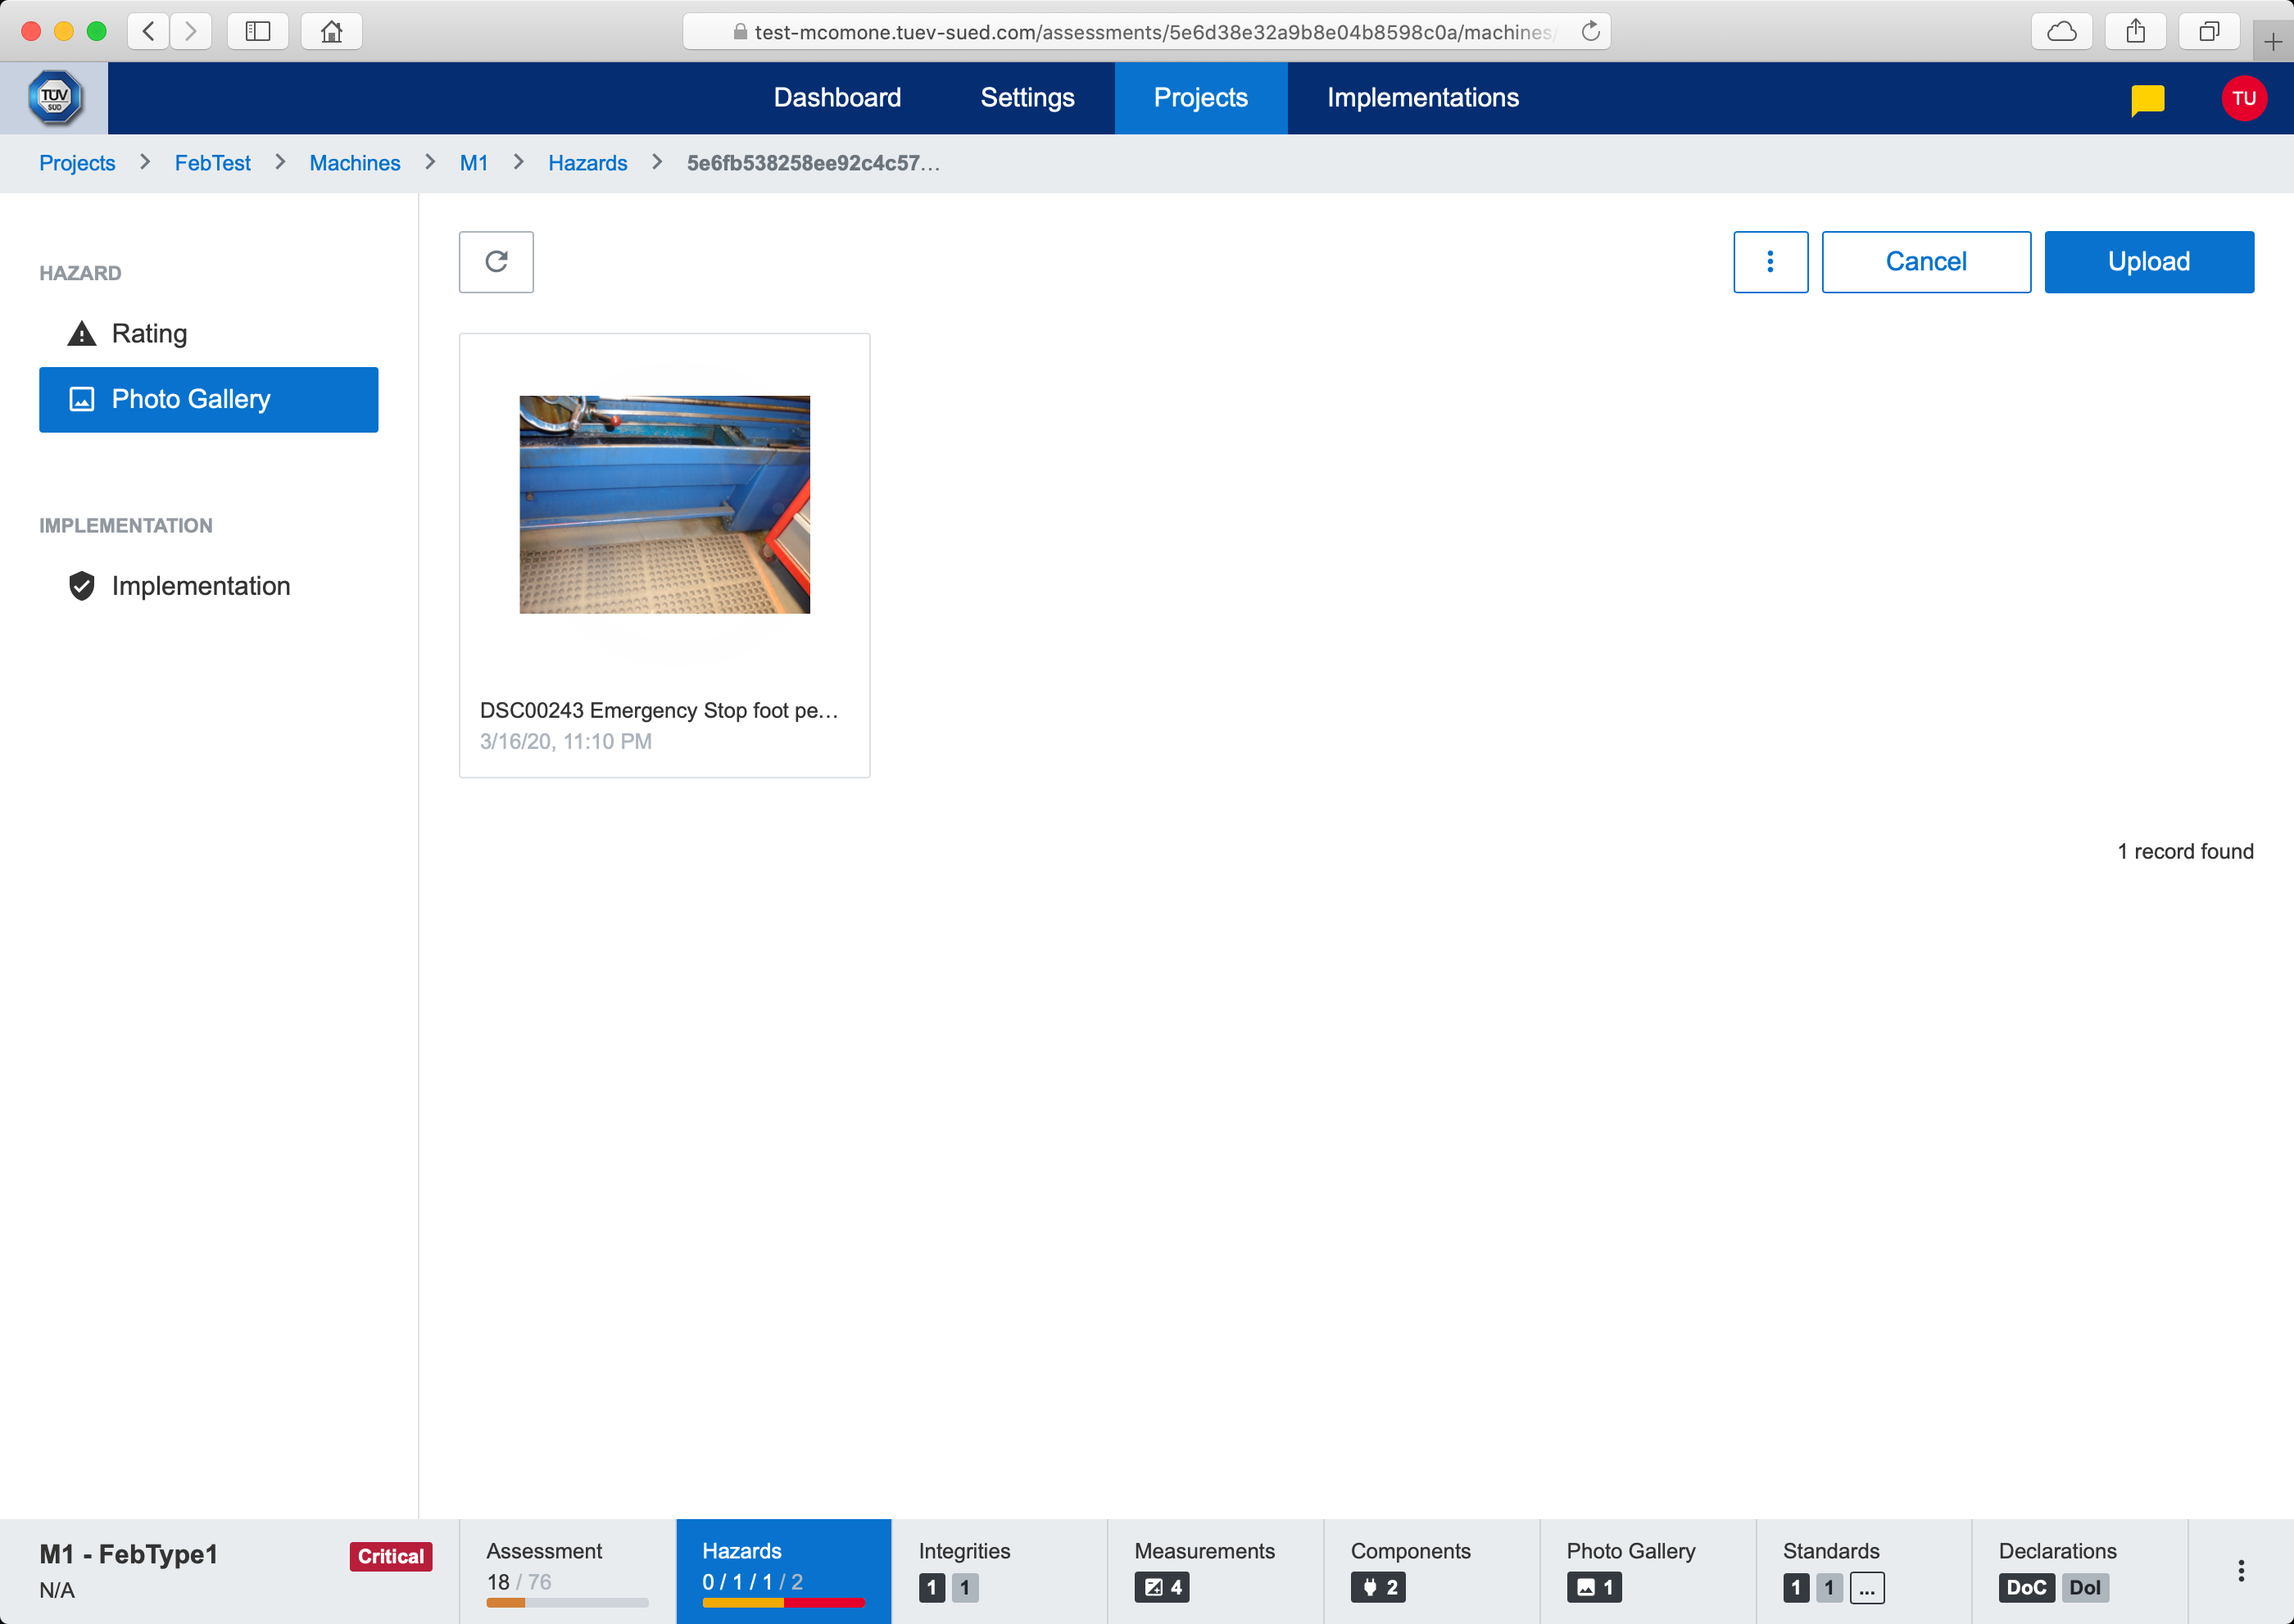Click the Safari share icon
The image size is (2294, 1624).
point(2135,31)
